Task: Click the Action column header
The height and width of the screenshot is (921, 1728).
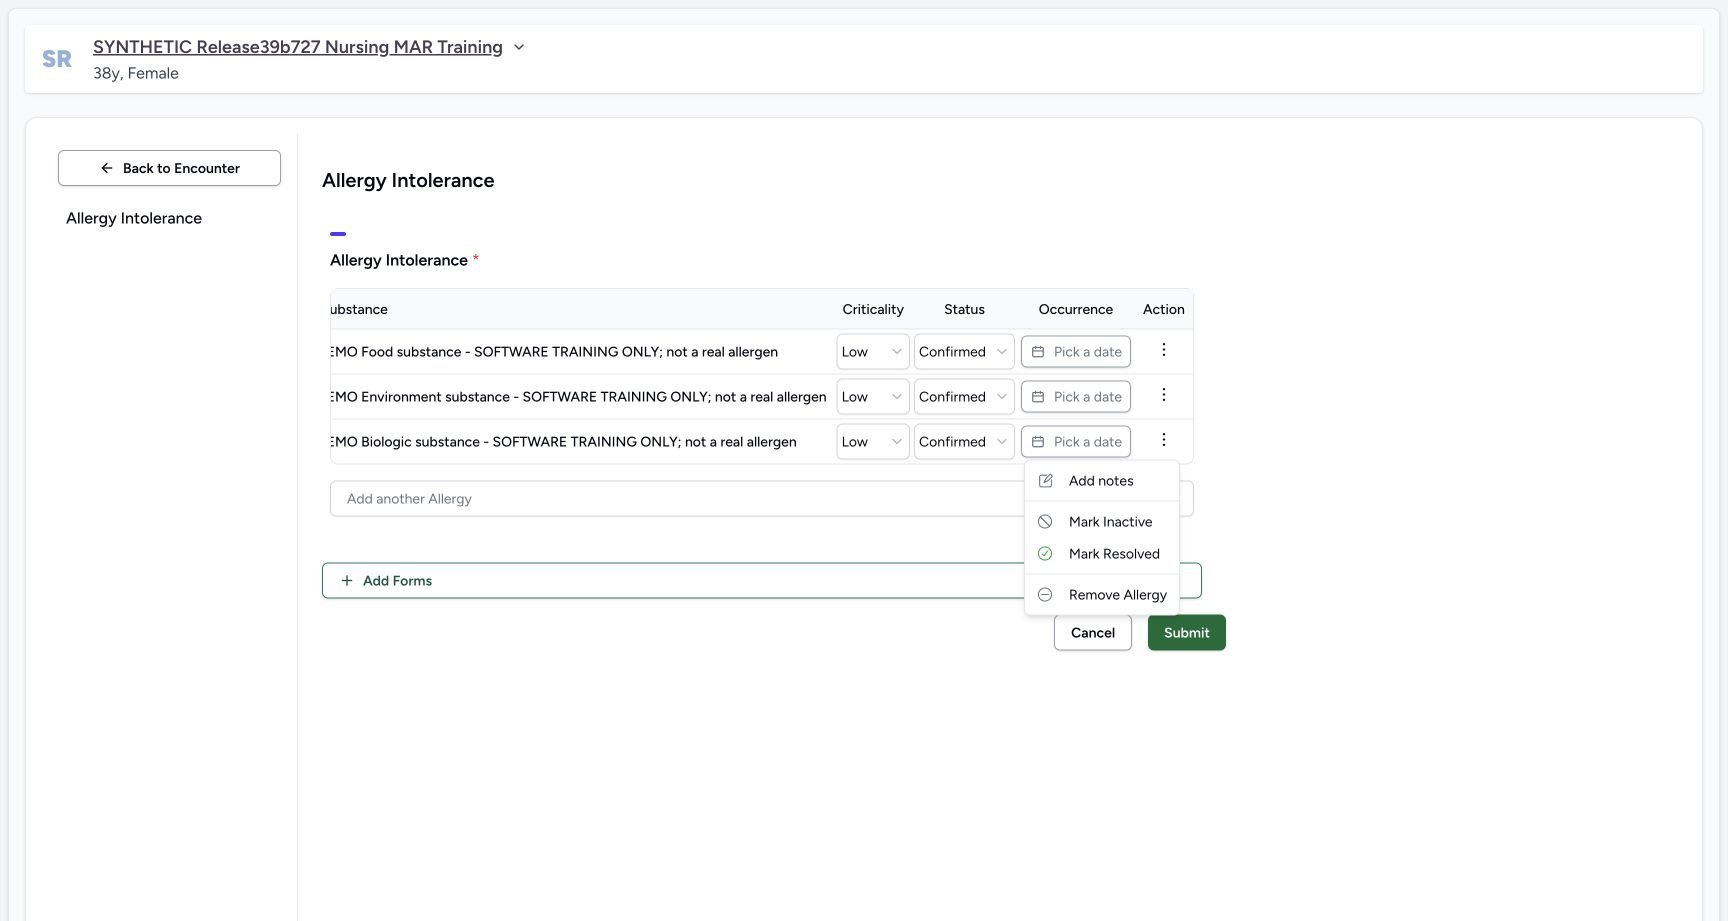Action: click(x=1164, y=309)
